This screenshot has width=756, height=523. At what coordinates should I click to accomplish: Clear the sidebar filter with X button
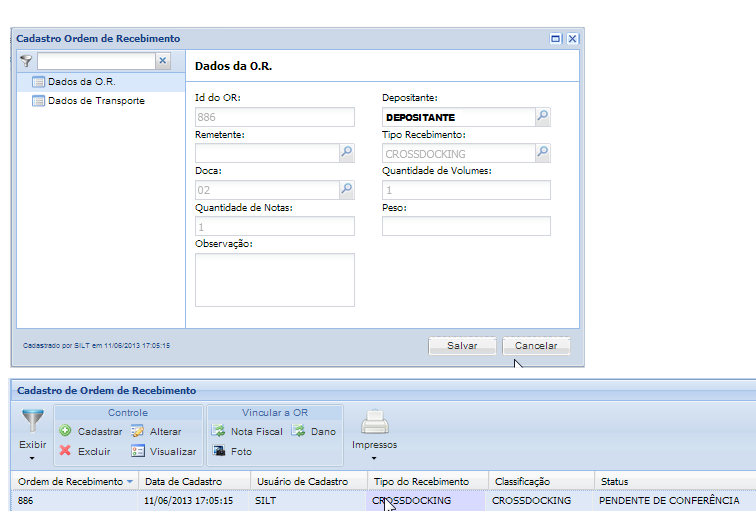(163, 61)
